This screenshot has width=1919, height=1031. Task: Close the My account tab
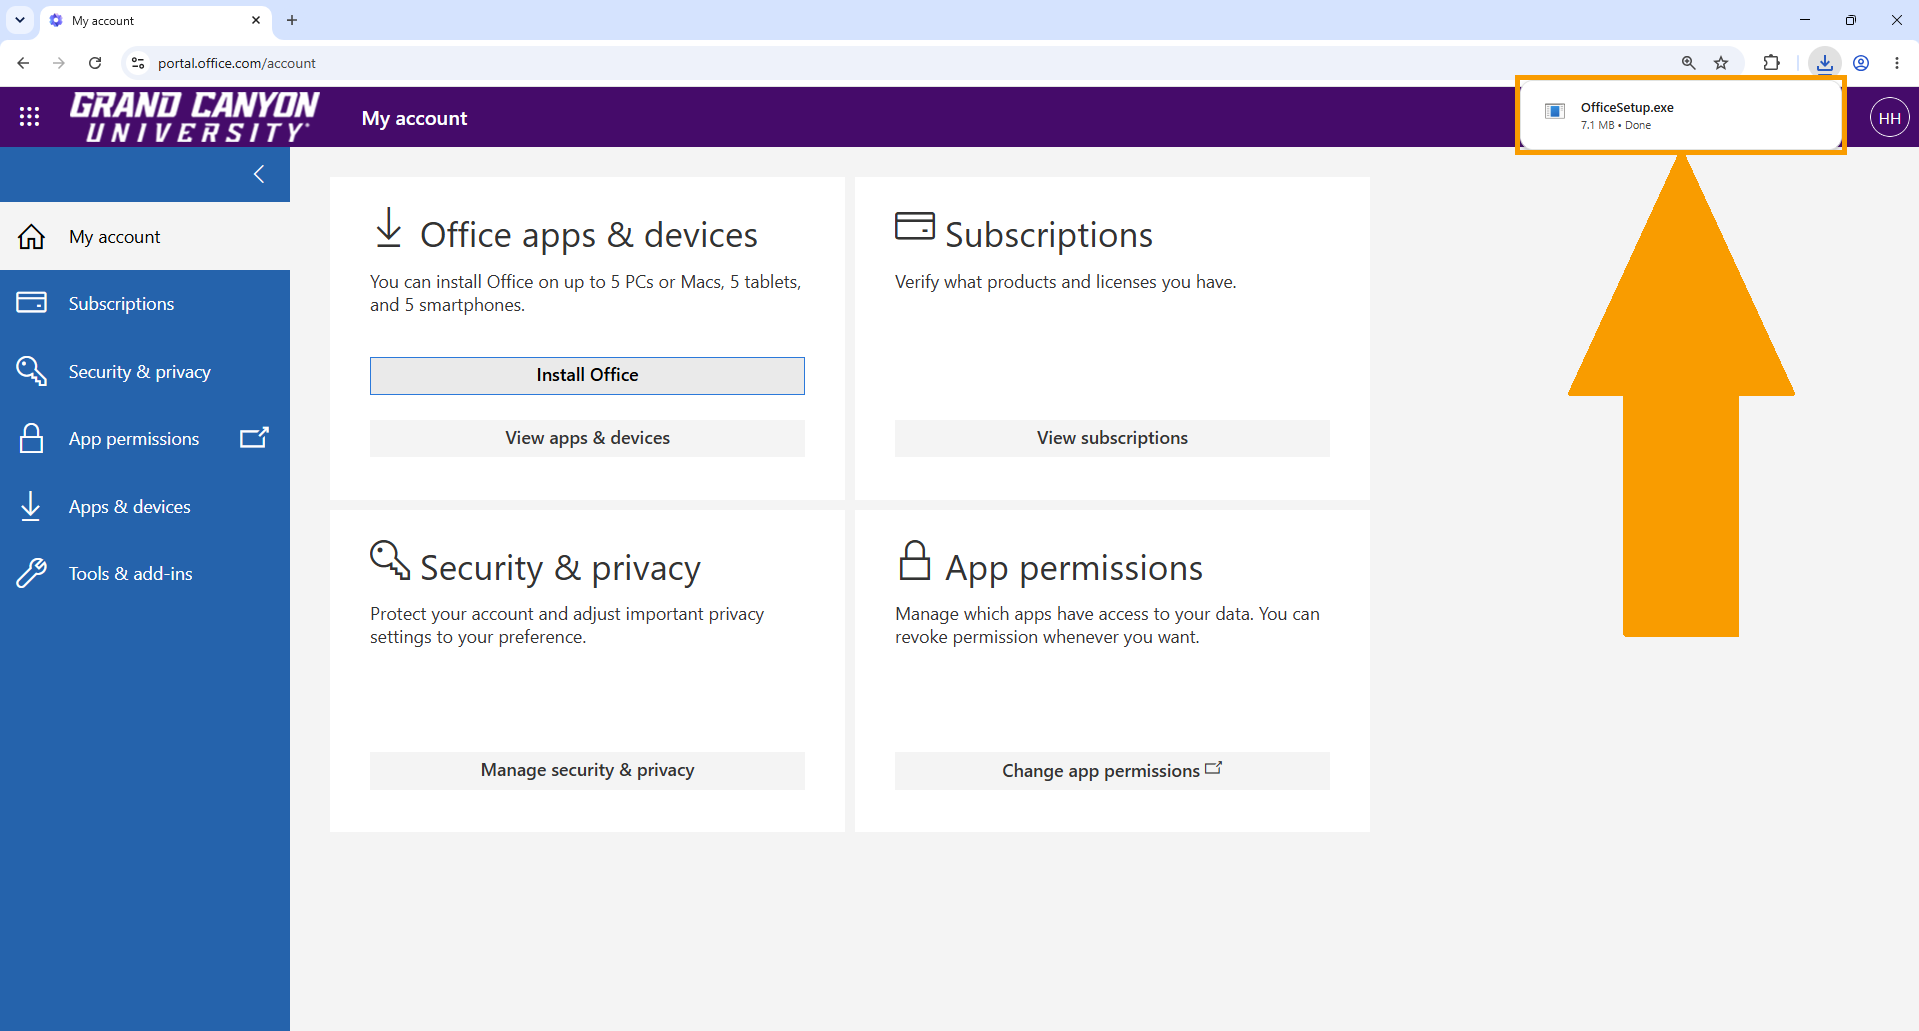coord(256,20)
